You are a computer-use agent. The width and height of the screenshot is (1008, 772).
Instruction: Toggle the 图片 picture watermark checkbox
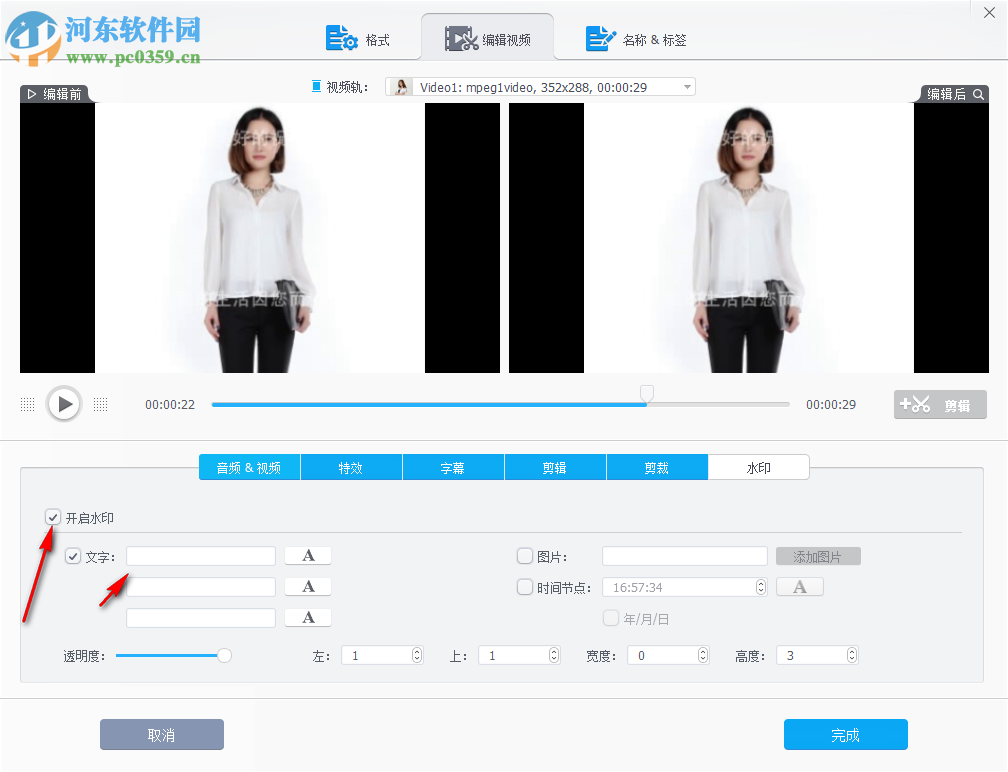click(x=524, y=555)
